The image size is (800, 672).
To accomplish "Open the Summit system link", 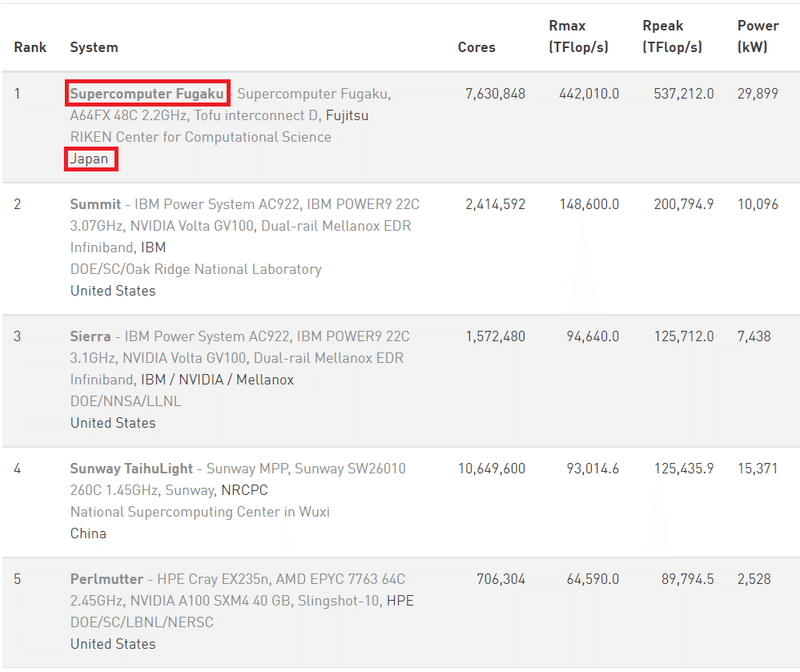I will coord(95,204).
